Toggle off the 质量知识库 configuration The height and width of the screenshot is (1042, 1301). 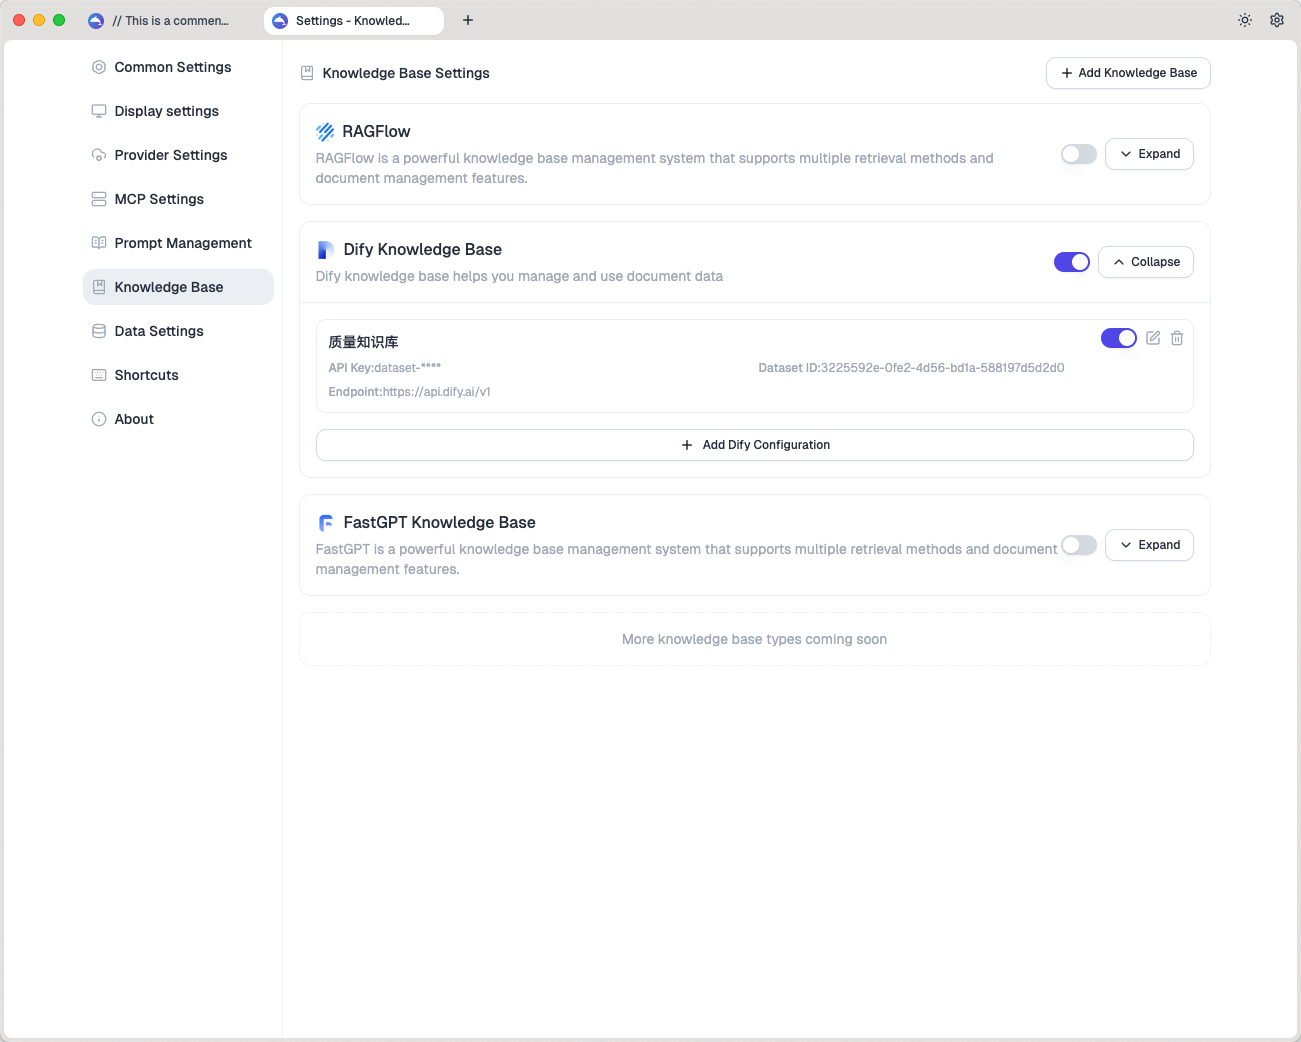[x=1119, y=338]
